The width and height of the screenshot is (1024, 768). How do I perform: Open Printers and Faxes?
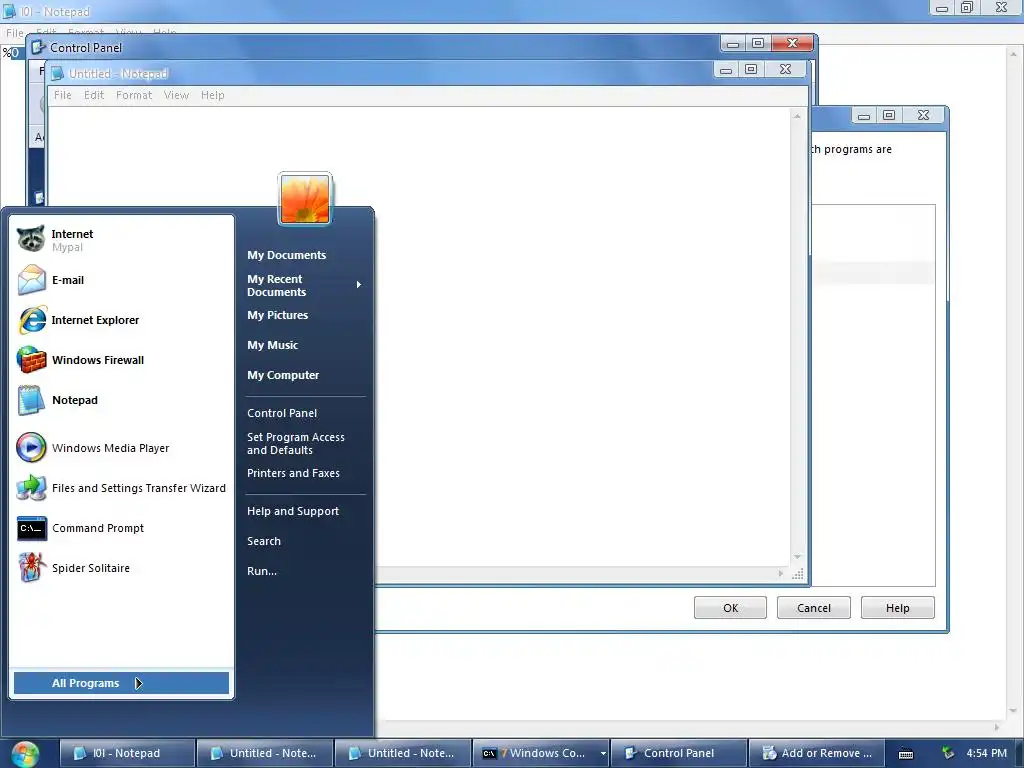point(293,473)
